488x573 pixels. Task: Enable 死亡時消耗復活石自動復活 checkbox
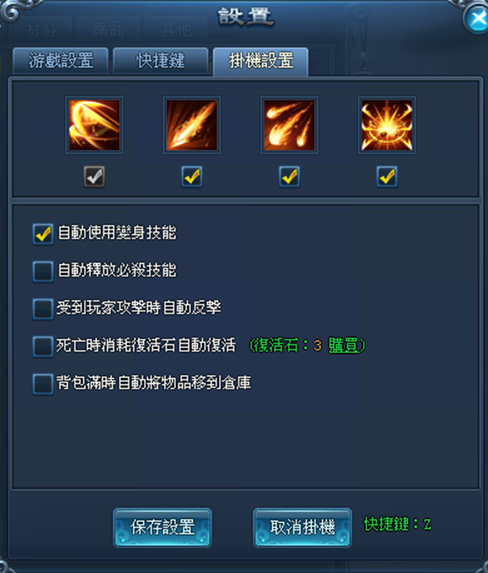pos(43,346)
